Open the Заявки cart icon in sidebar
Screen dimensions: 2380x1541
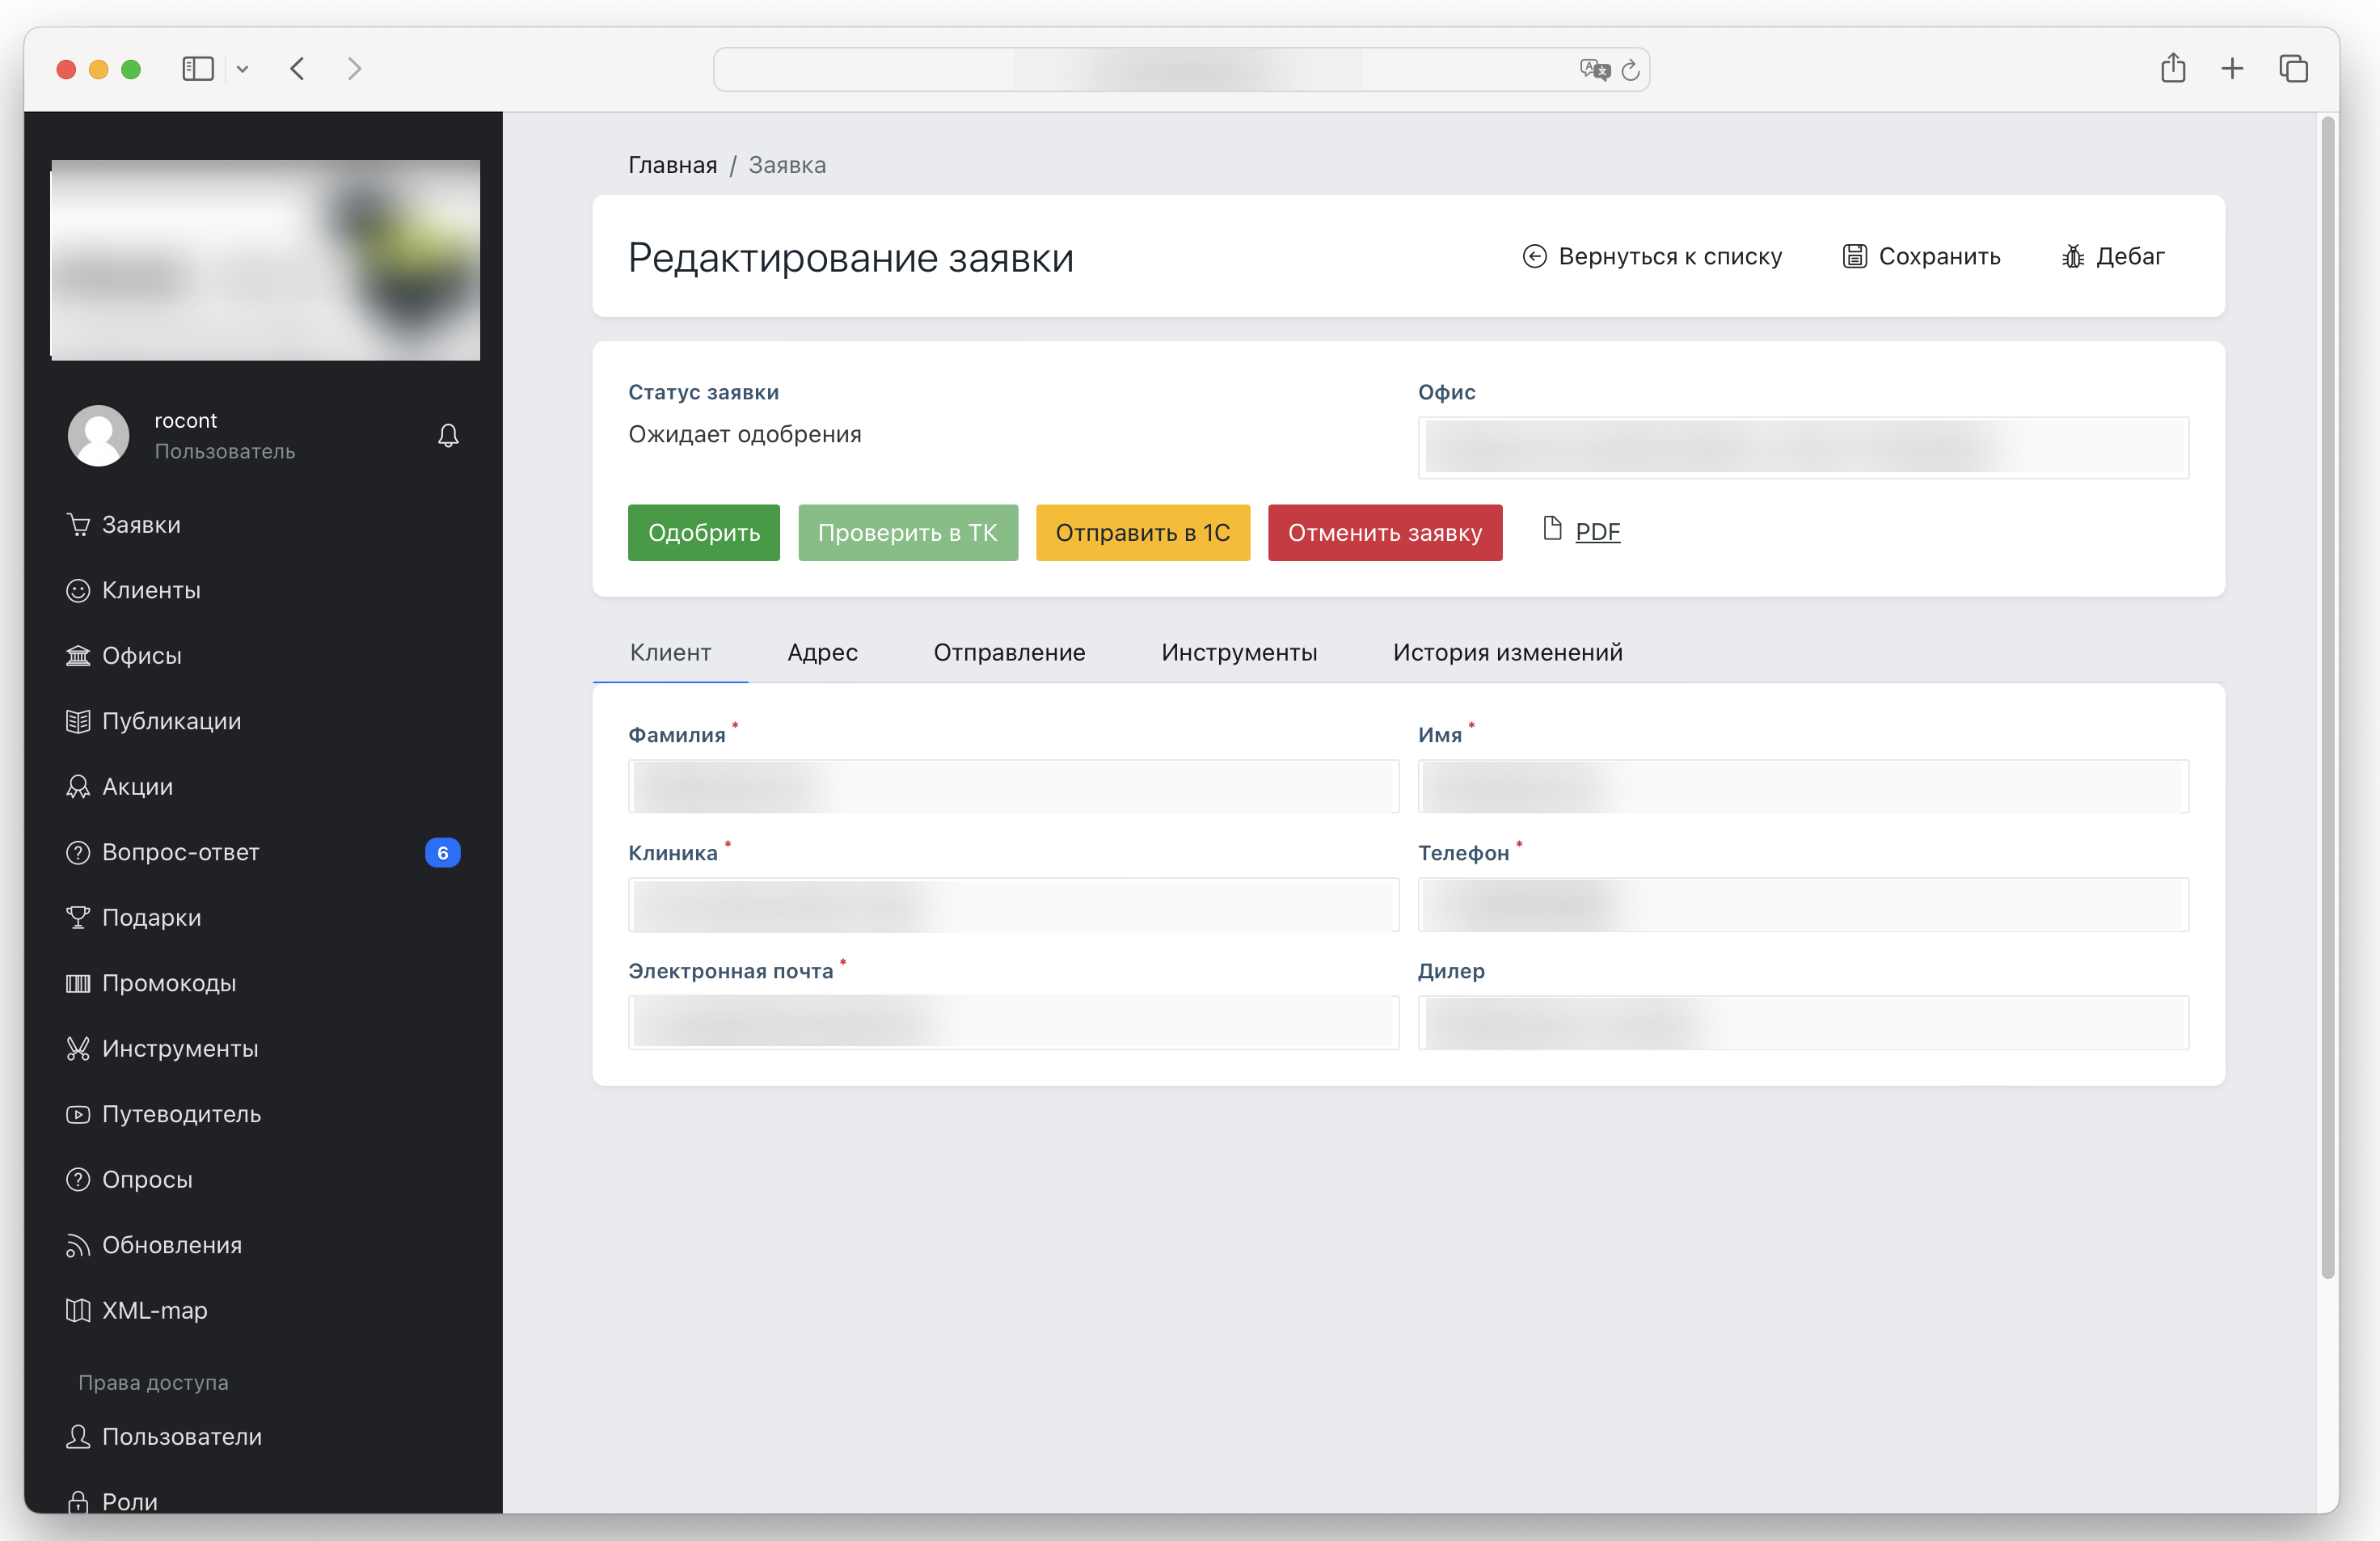point(78,525)
